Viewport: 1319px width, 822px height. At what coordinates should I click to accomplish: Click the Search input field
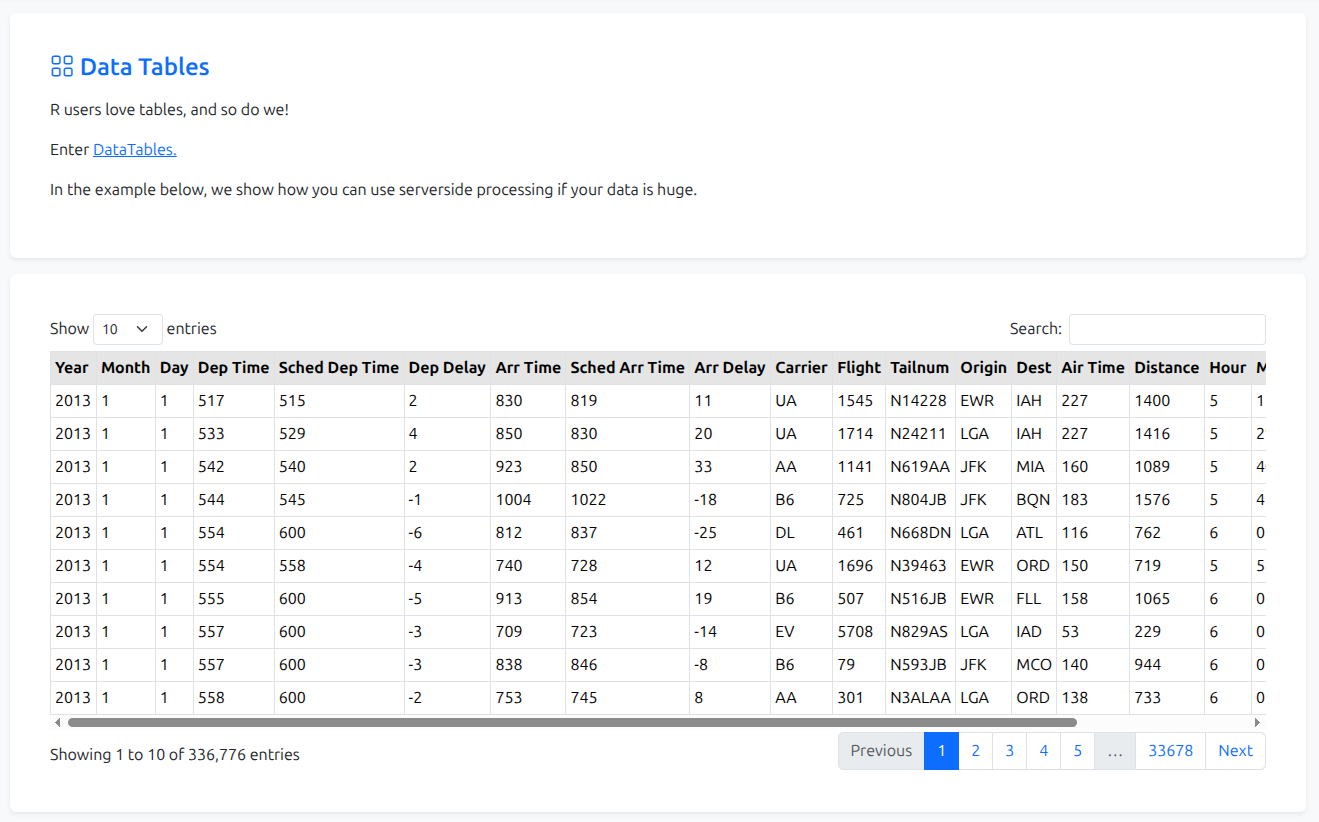pos(1166,329)
